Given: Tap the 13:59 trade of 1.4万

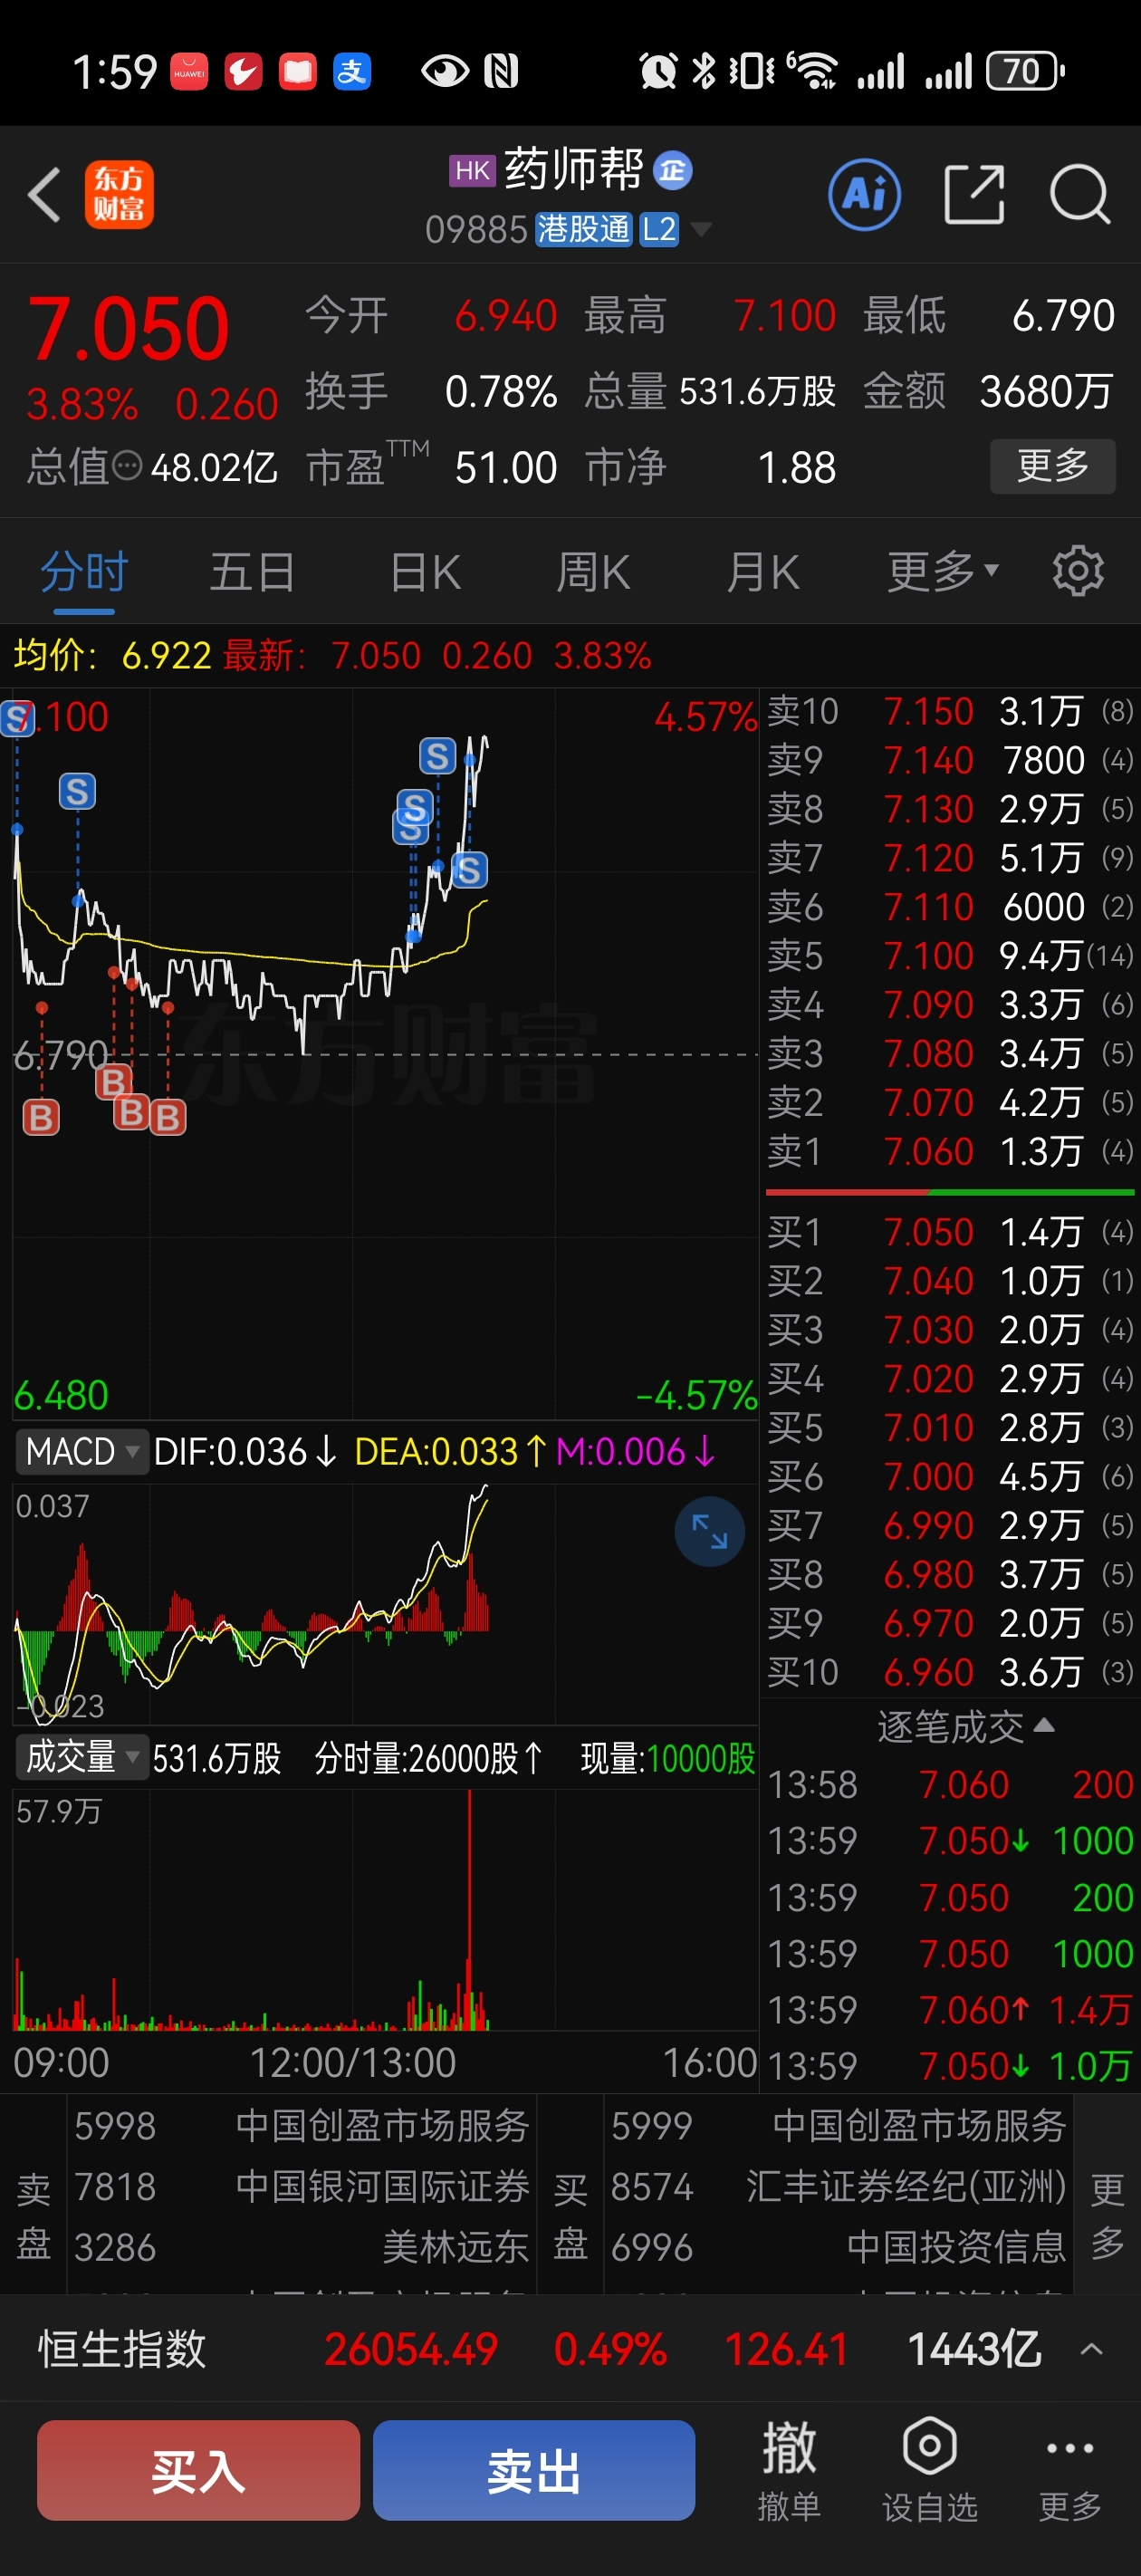Looking at the screenshot, I should tap(950, 2010).
